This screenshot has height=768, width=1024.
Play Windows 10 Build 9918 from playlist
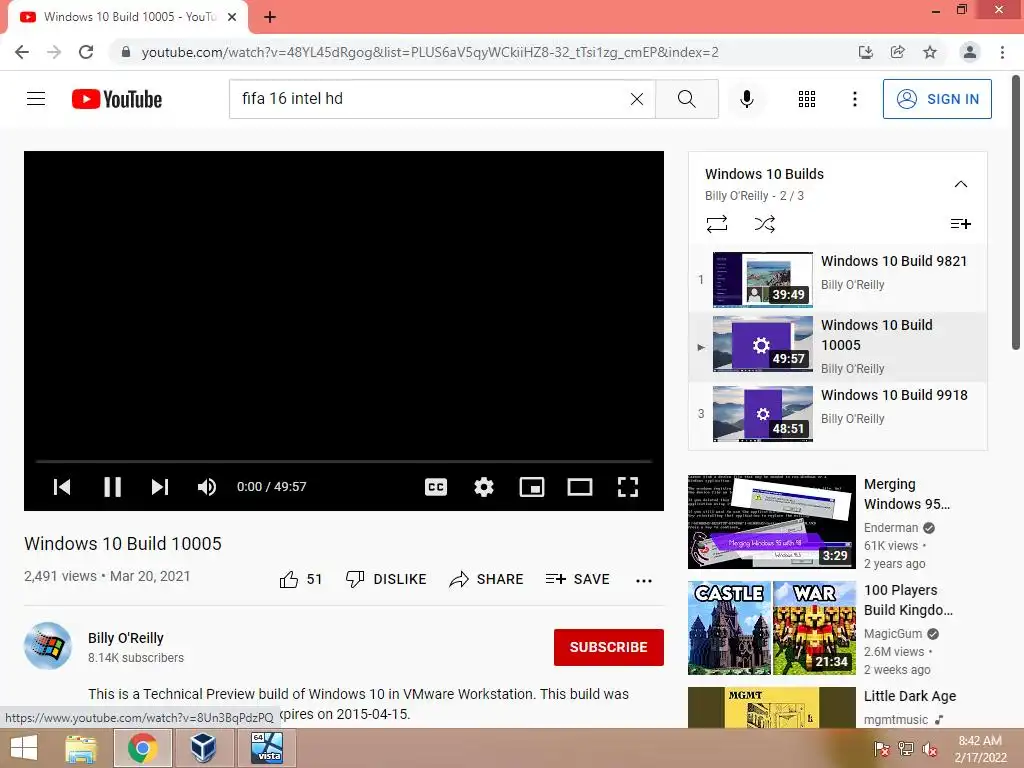pos(838,414)
